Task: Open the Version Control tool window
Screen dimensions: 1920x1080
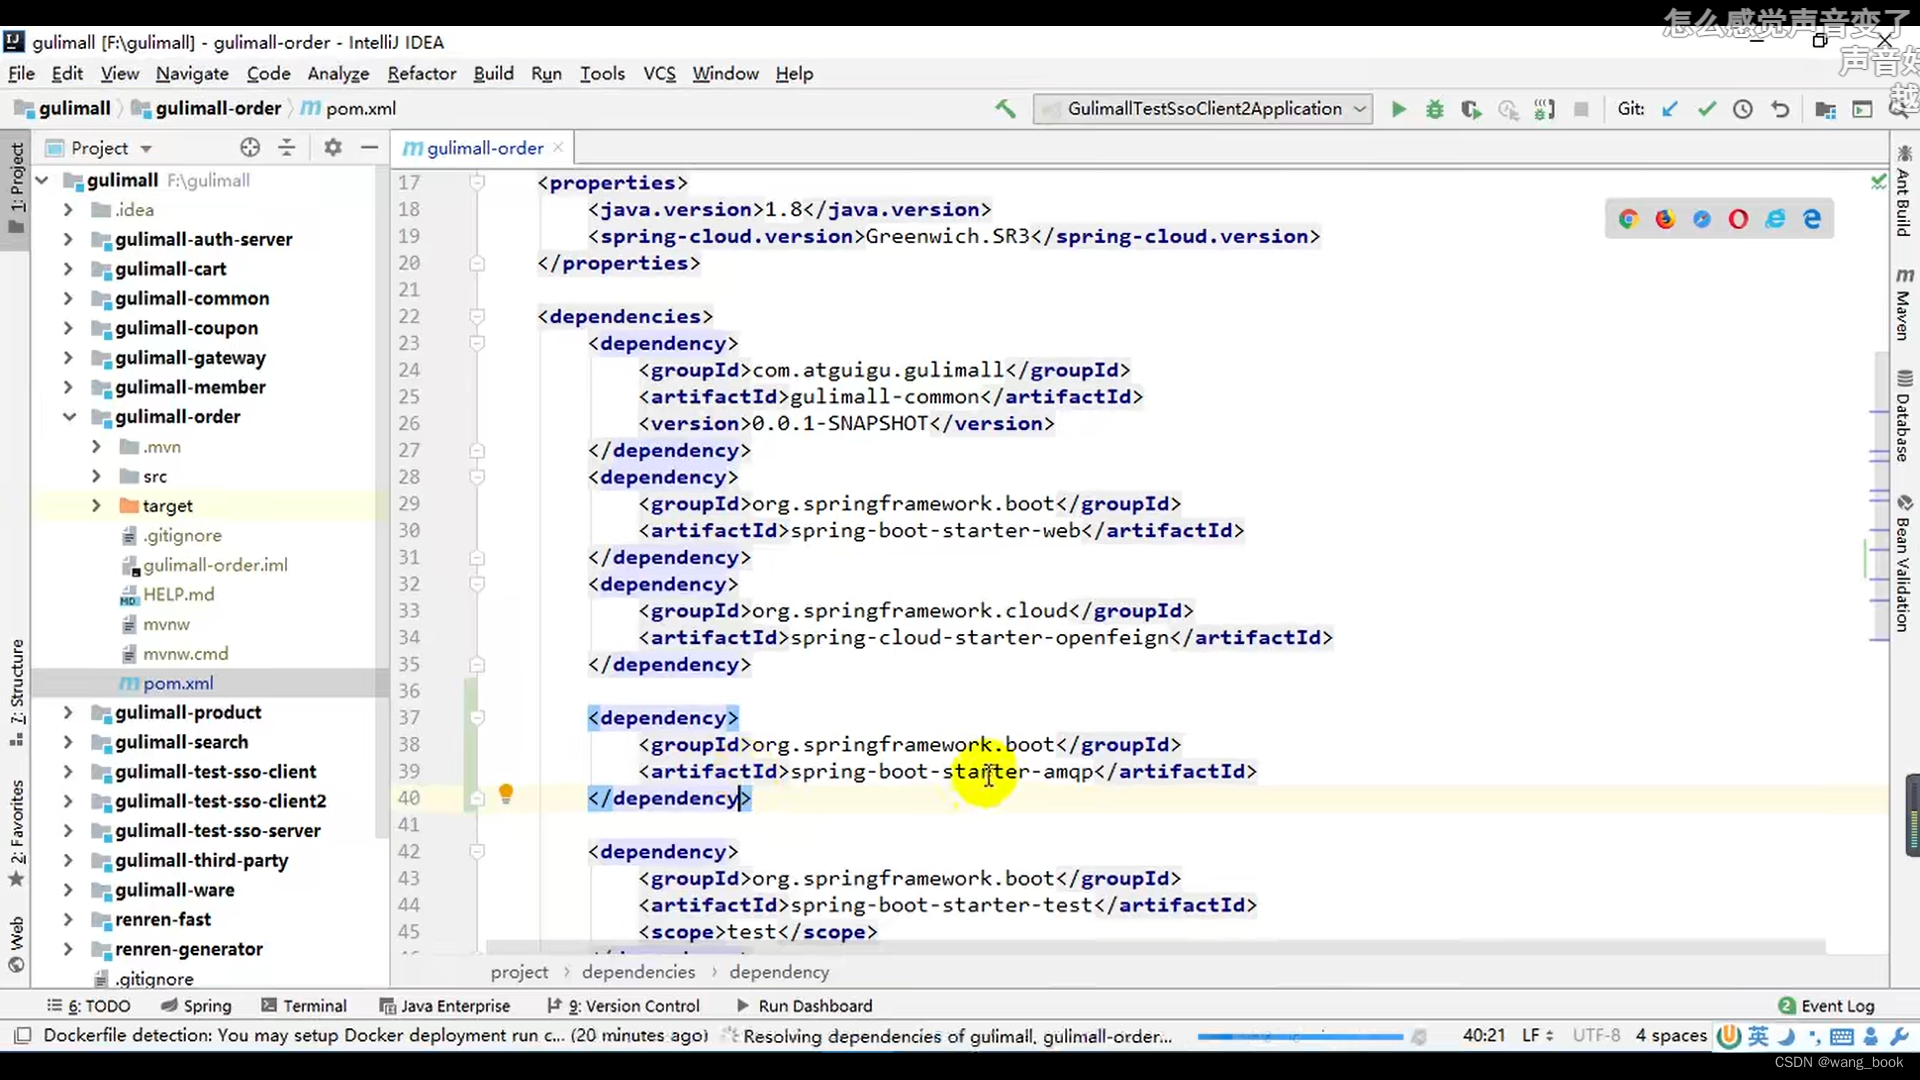Action: tap(623, 1006)
